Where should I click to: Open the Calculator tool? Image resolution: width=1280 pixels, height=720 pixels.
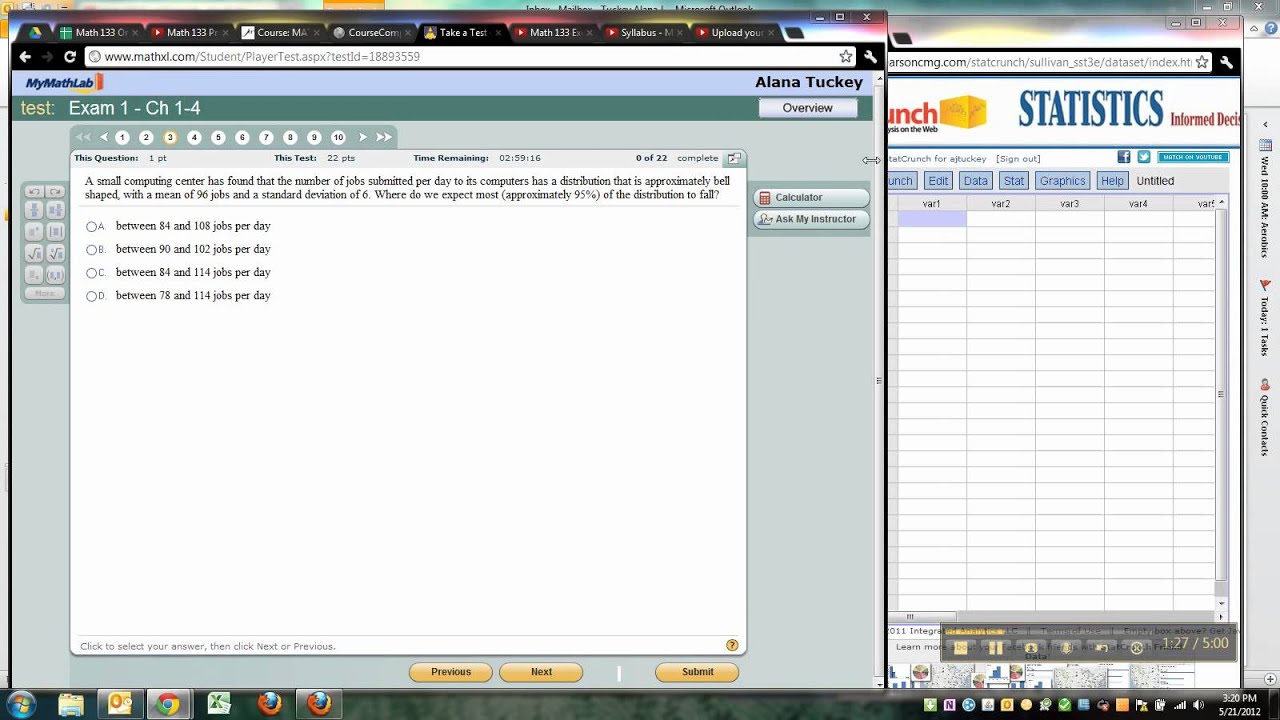coord(811,198)
